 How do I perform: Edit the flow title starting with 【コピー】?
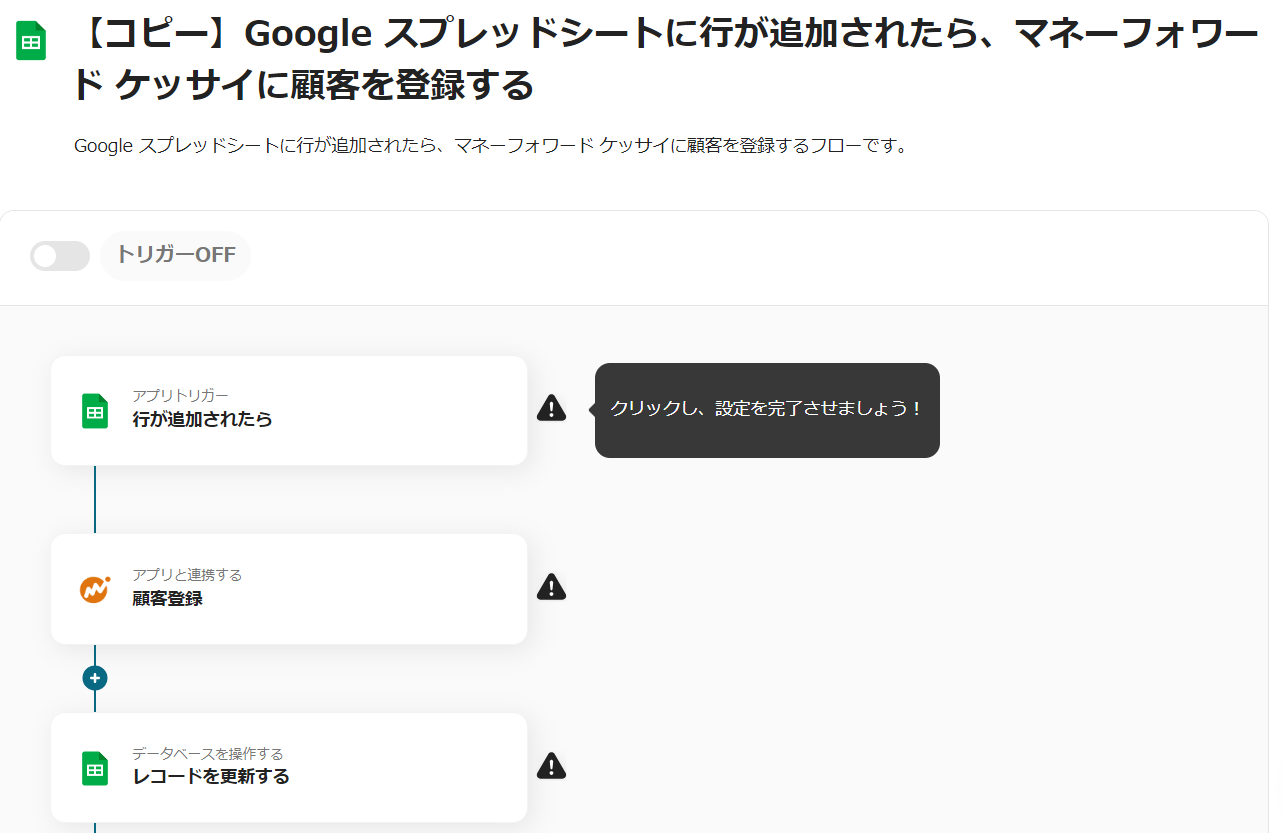coord(665,60)
